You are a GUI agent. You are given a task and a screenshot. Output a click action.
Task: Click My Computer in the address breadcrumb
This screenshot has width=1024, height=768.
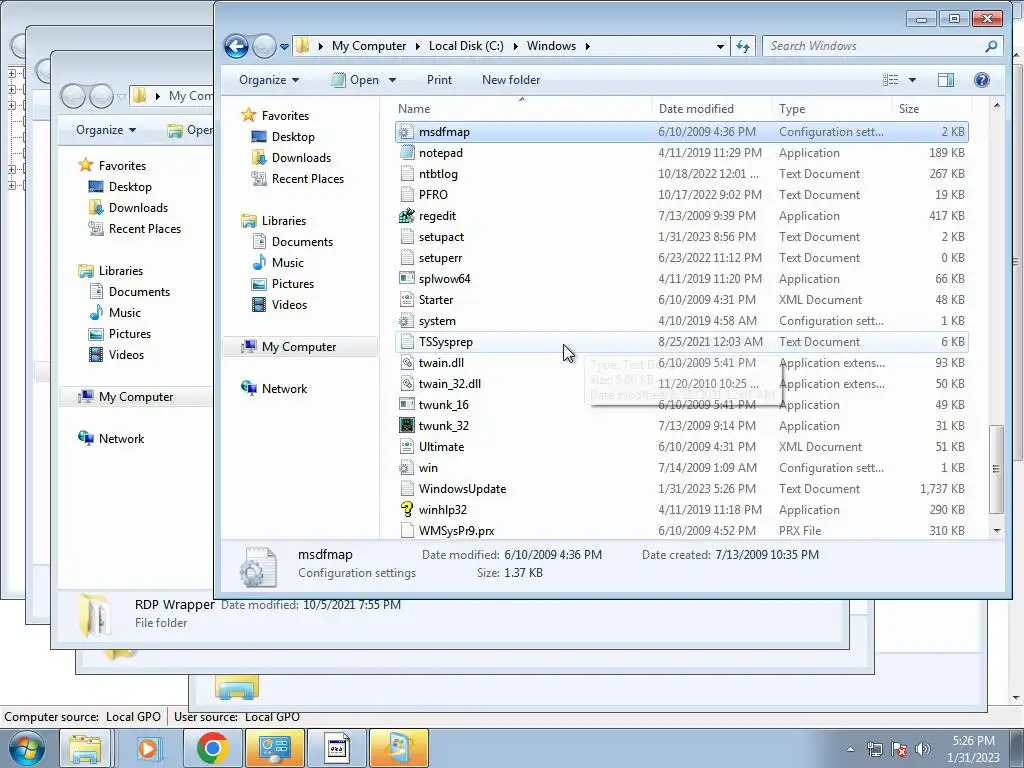pyautogui.click(x=369, y=46)
